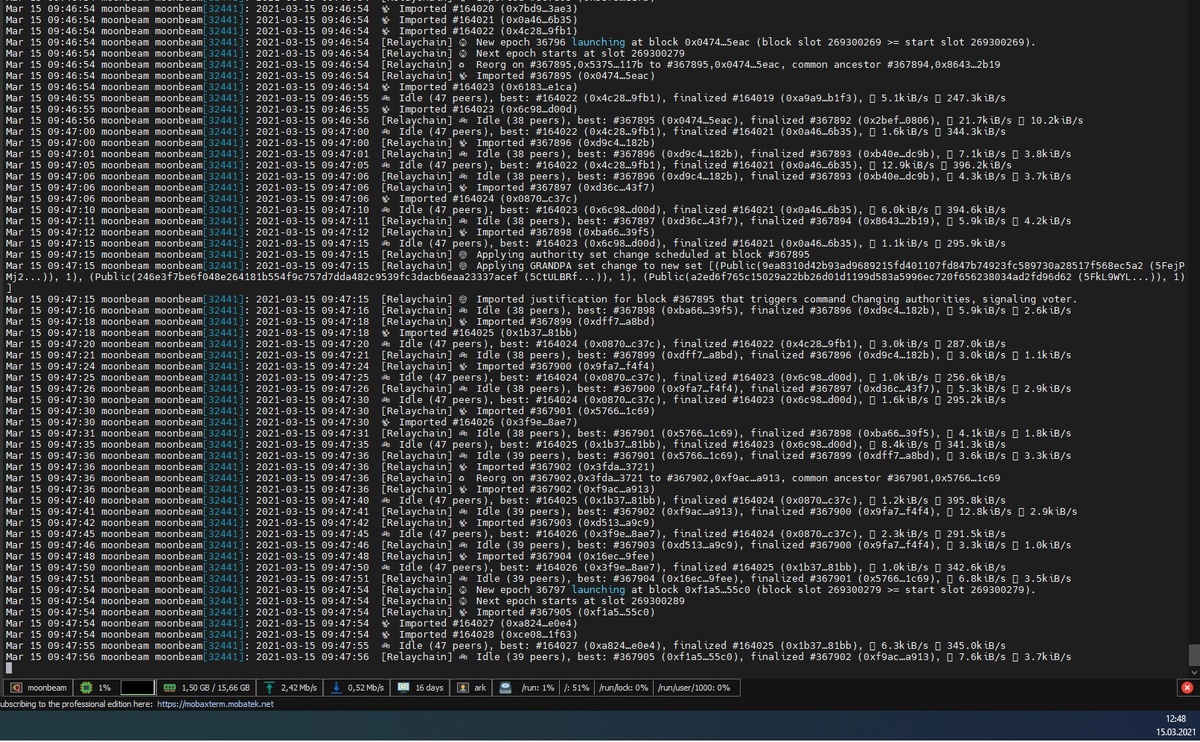
Task: Open the taskbar clock showing 12:48
Action: (1174, 725)
